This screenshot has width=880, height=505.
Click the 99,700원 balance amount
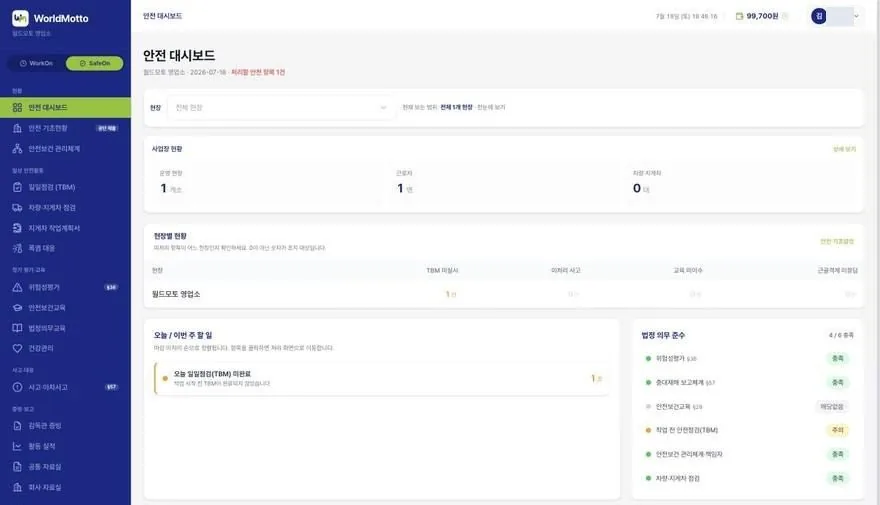pos(762,16)
